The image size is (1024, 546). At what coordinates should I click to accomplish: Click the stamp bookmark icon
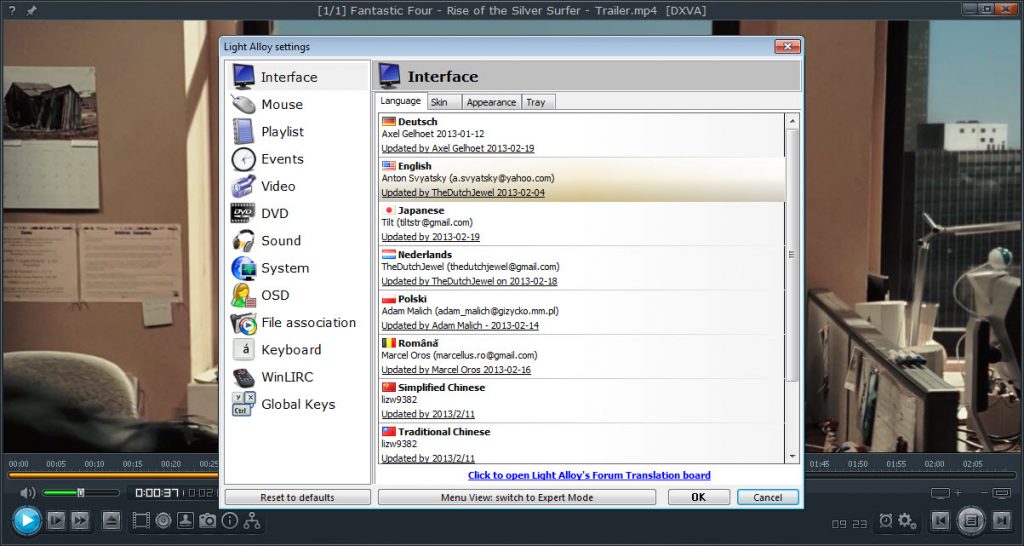pyautogui.click(x=185, y=521)
